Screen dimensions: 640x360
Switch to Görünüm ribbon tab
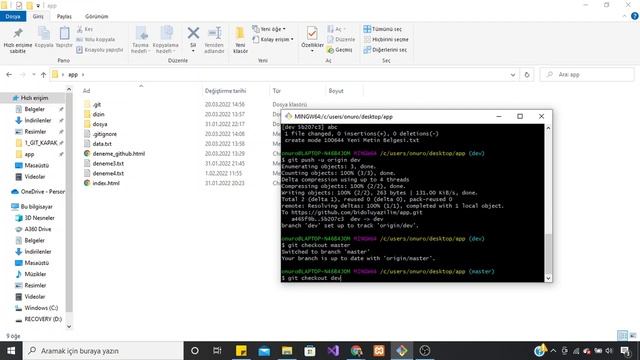coord(97,16)
